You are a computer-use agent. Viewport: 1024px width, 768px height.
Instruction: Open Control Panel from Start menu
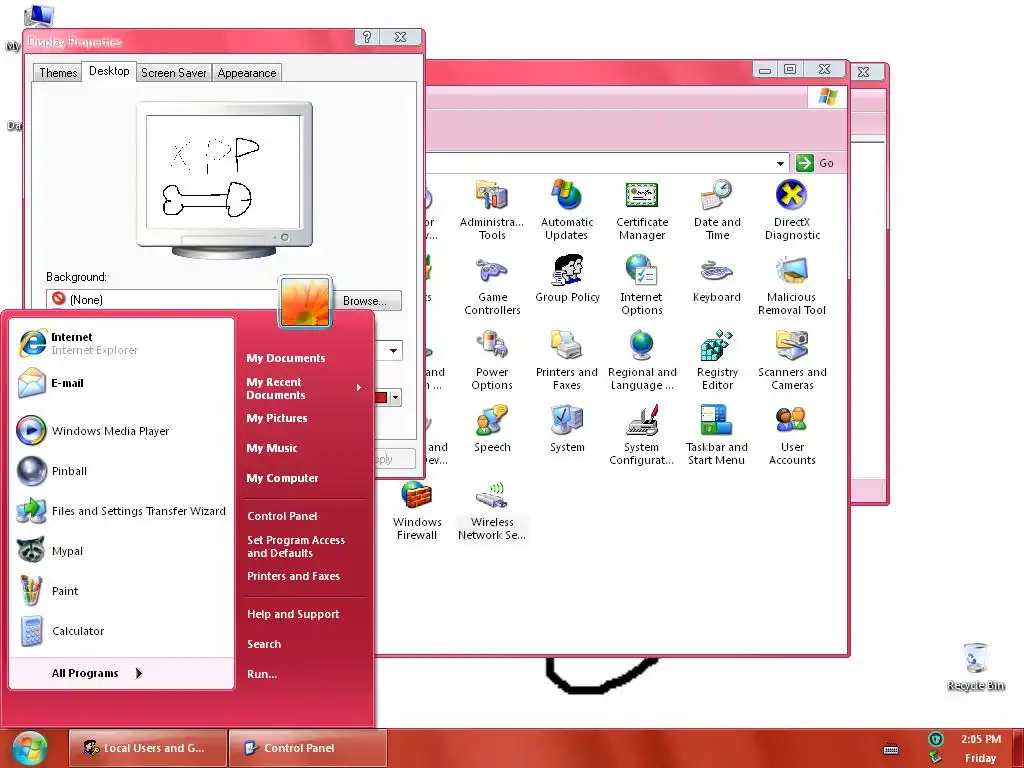pos(282,516)
